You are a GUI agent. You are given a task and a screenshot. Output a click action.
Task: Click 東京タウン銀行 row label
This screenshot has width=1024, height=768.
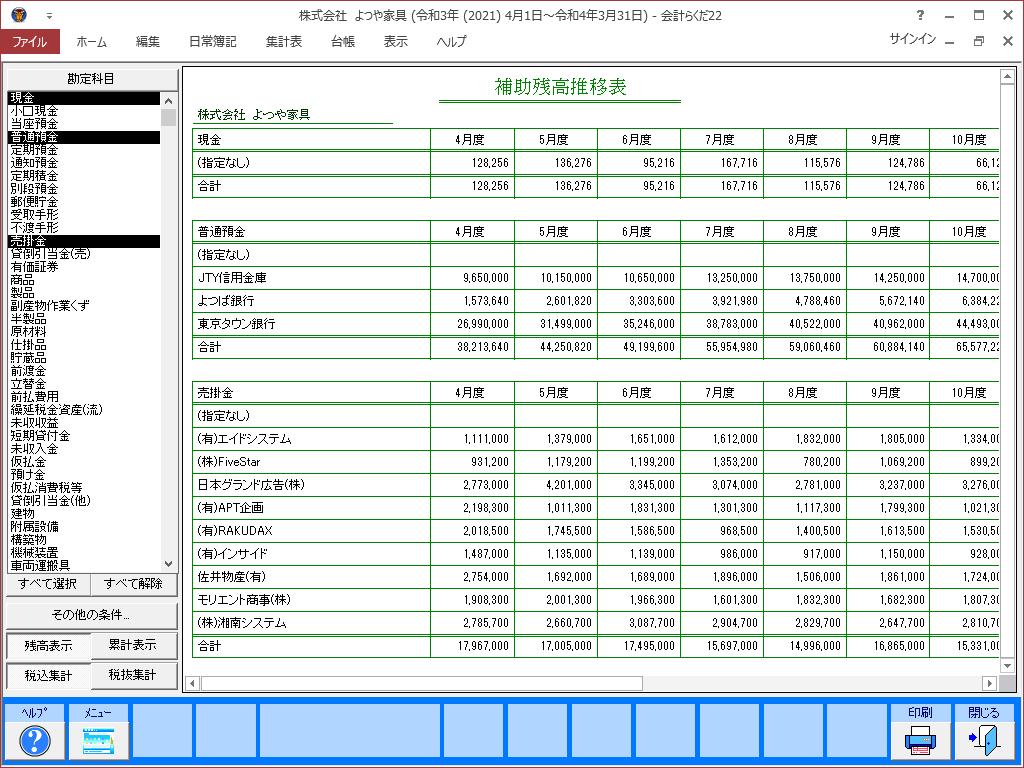point(236,324)
